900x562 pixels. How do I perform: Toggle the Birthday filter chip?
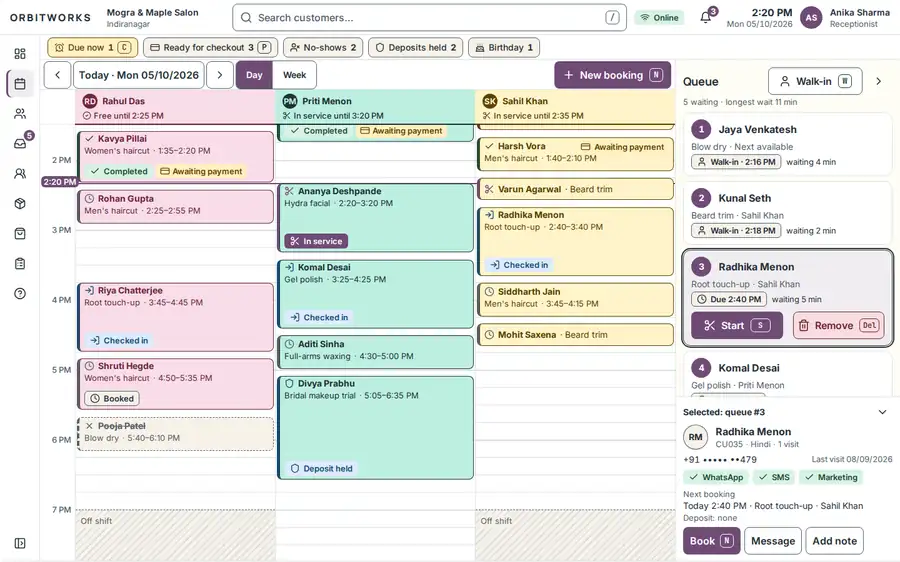(504, 48)
